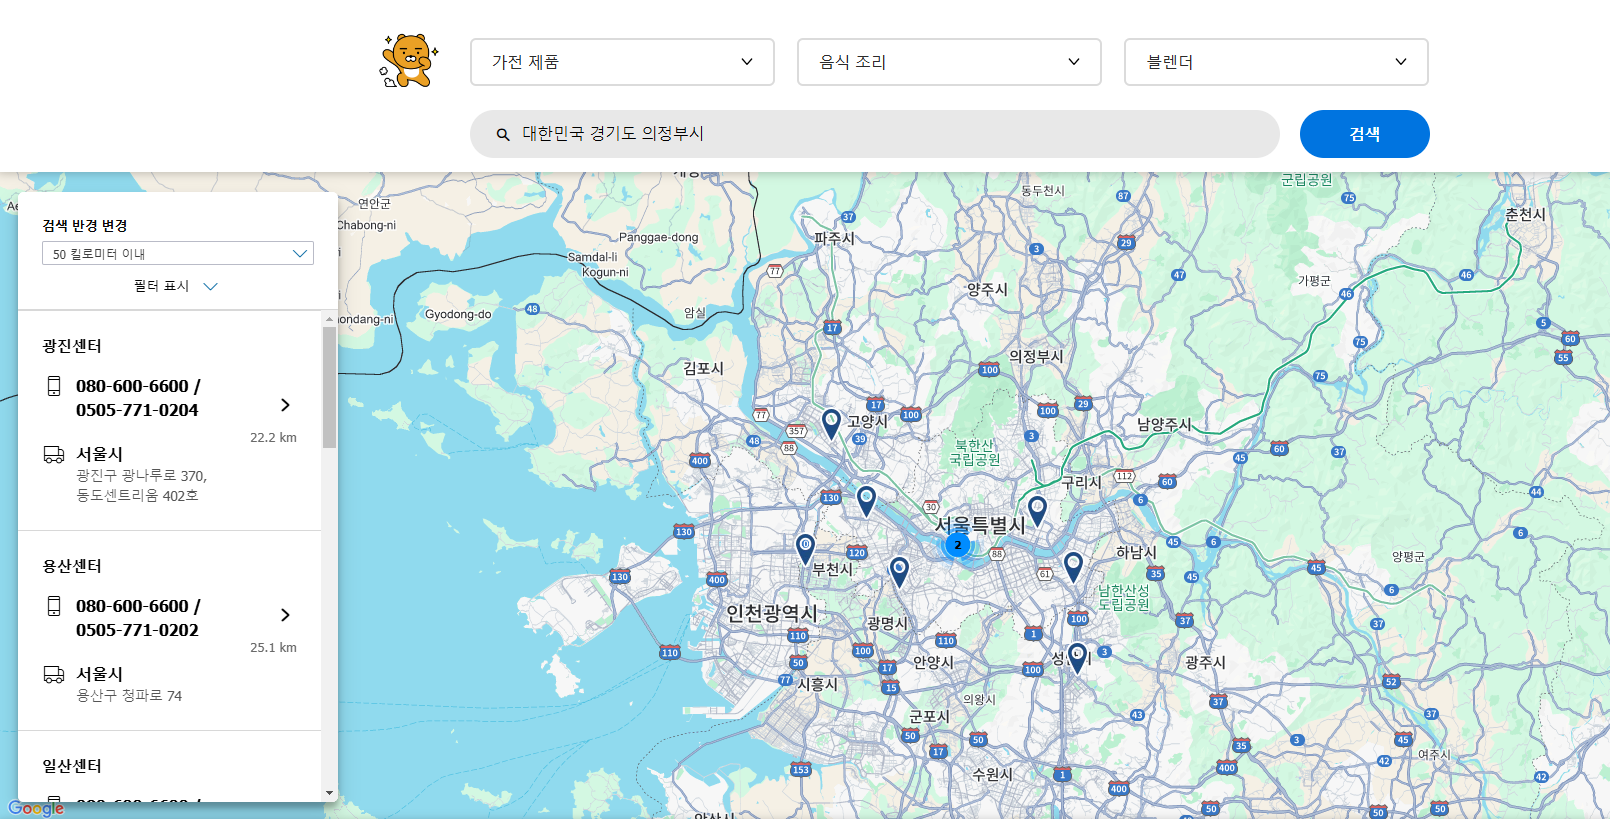Select the 용산센터 title

(72, 566)
